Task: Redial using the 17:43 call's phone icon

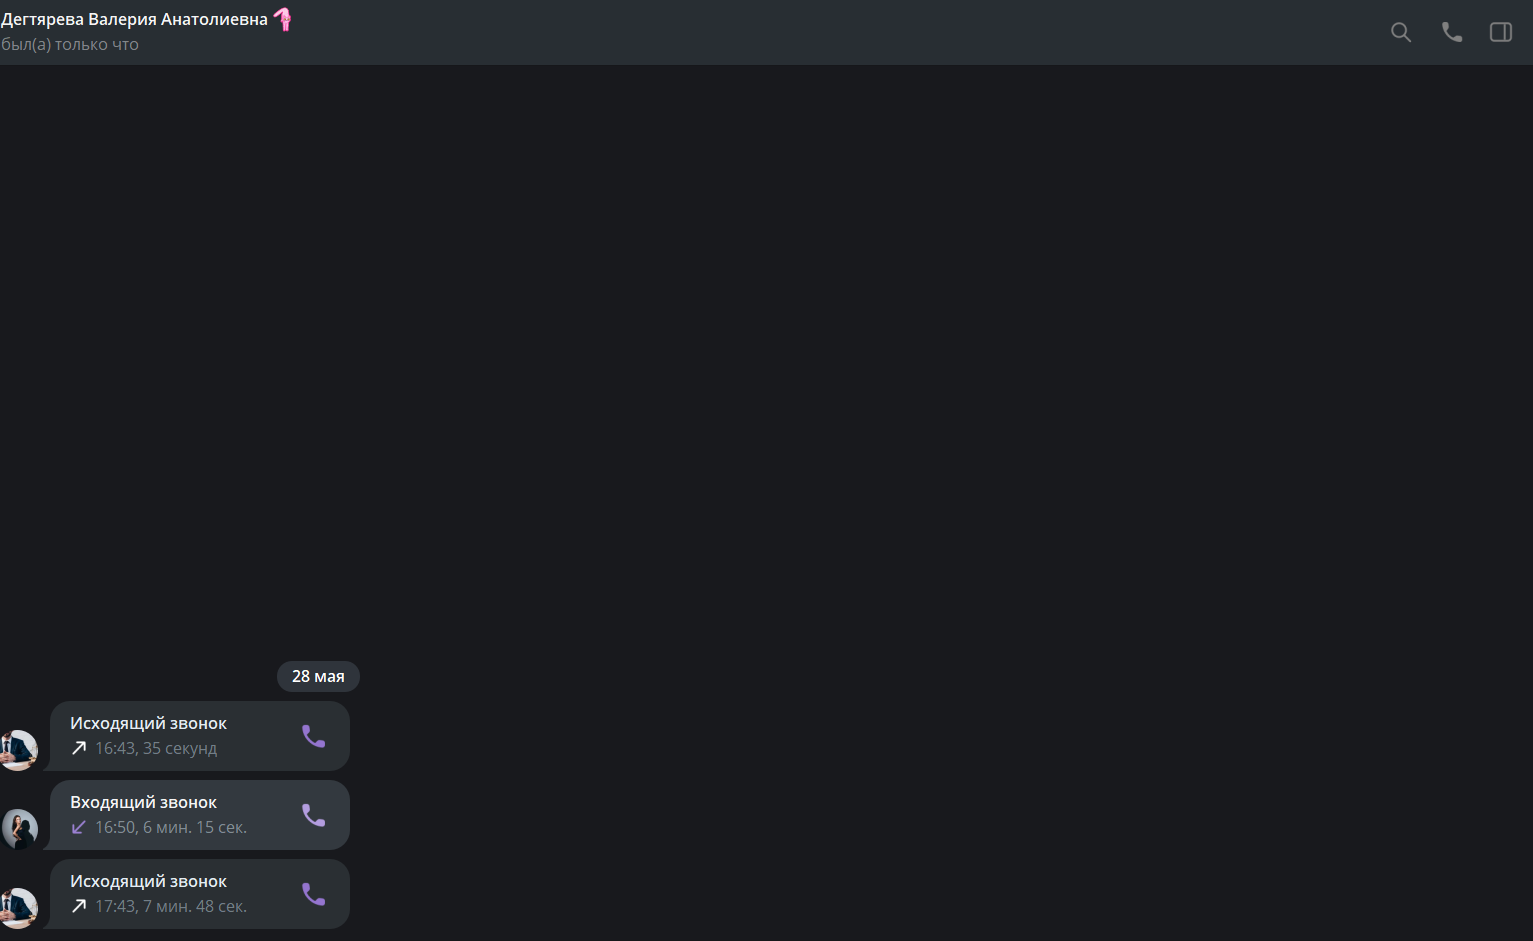Action: (x=314, y=894)
